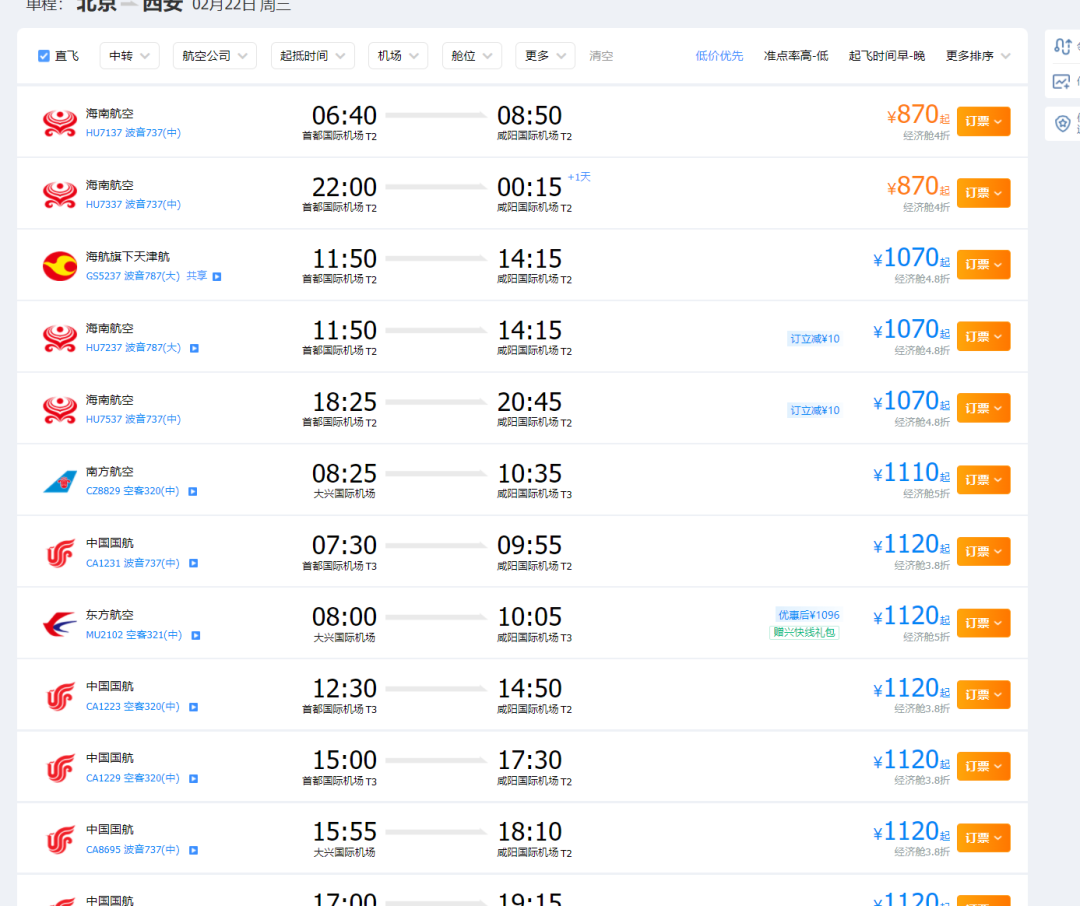
Task: Click blue info icon next to CA1229
Action: pyautogui.click(x=194, y=779)
